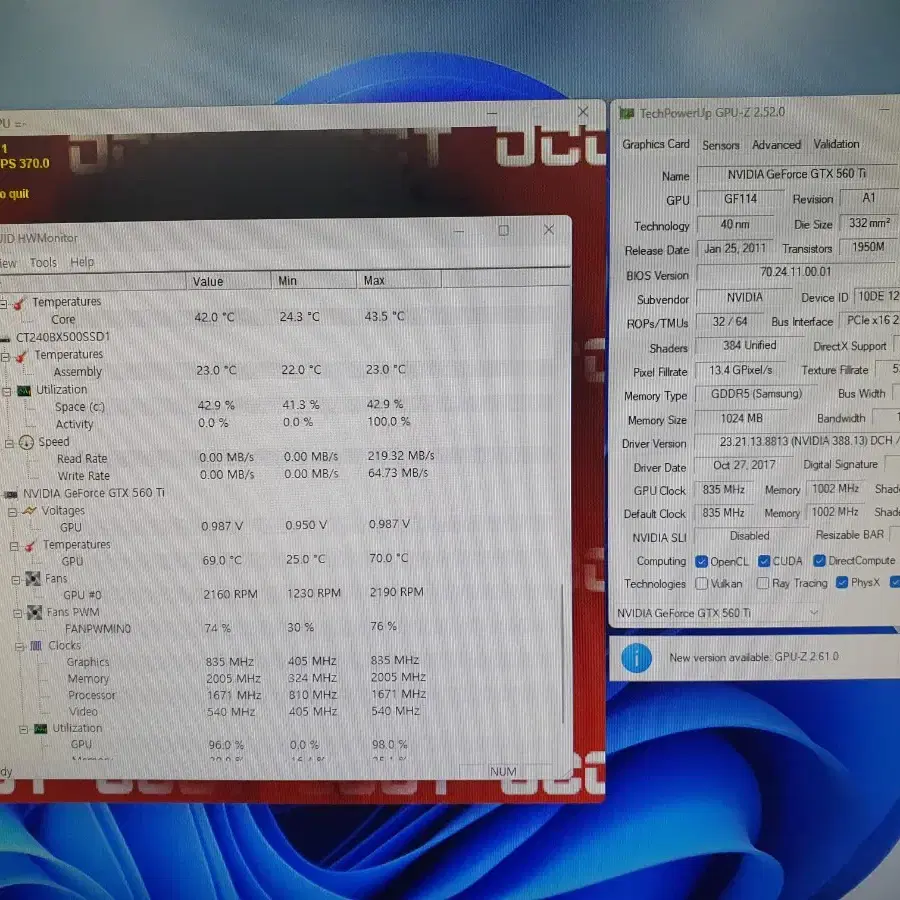Open the Advanced tab in GPU-Z

click(x=776, y=145)
